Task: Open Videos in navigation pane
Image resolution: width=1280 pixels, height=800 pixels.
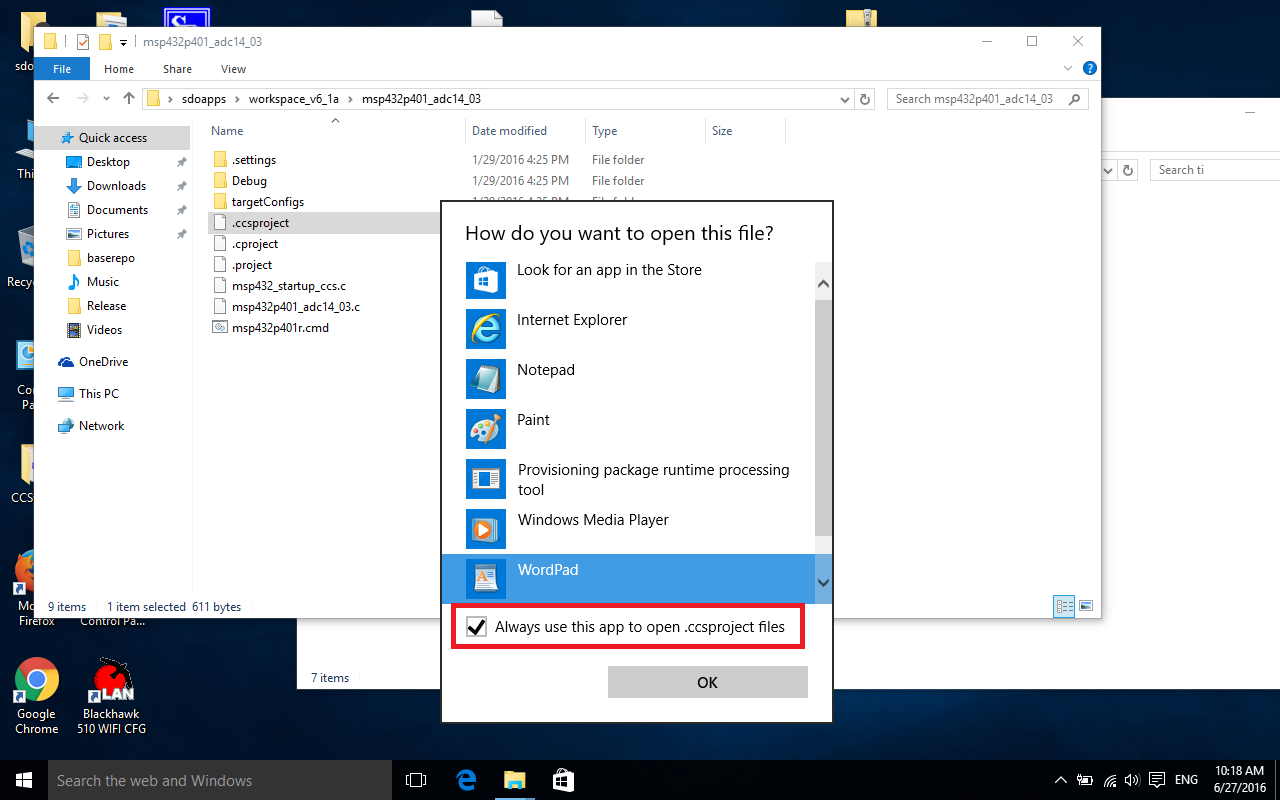Action: [x=104, y=330]
